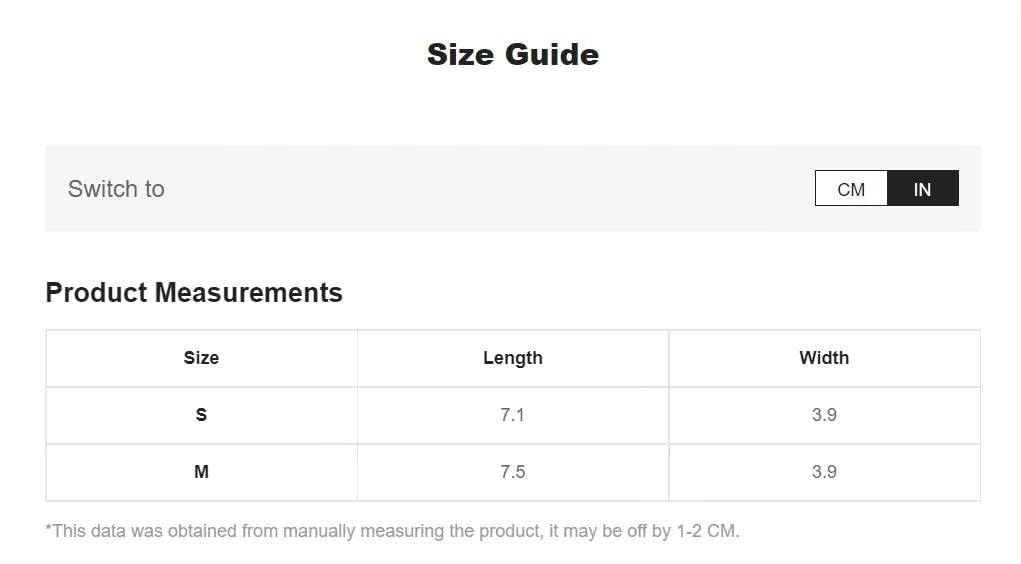Screen dimensions: 1021x564
Task: Click the Size Guide title
Action: pyautogui.click(x=512, y=54)
